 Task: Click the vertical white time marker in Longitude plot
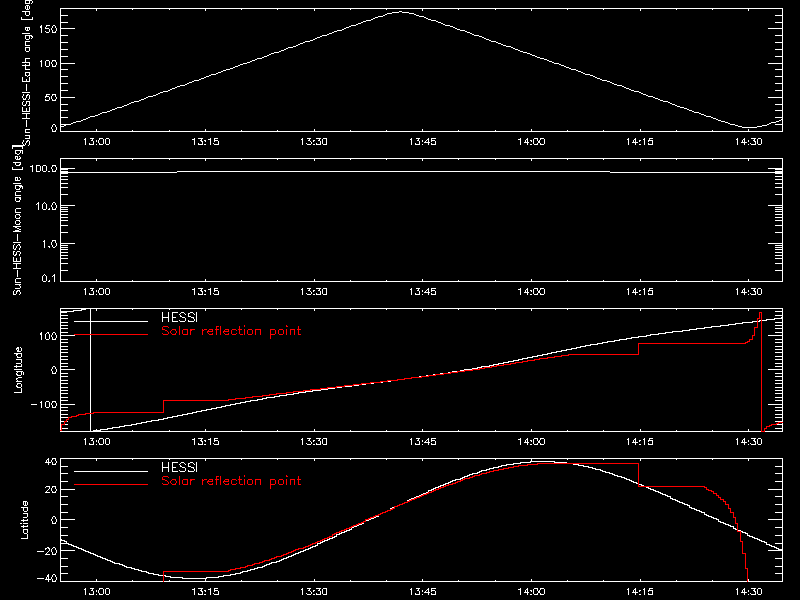tap(90, 370)
